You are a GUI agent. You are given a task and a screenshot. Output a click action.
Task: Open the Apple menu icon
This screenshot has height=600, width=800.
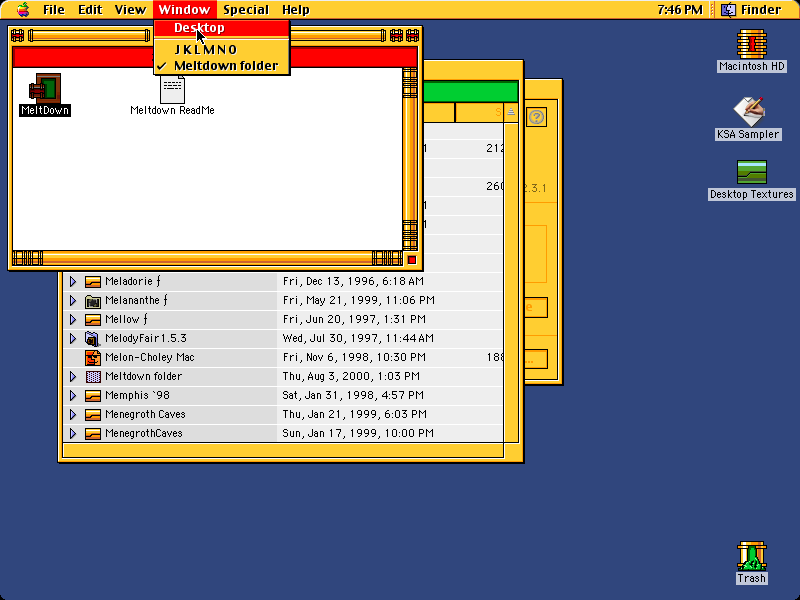(23, 9)
